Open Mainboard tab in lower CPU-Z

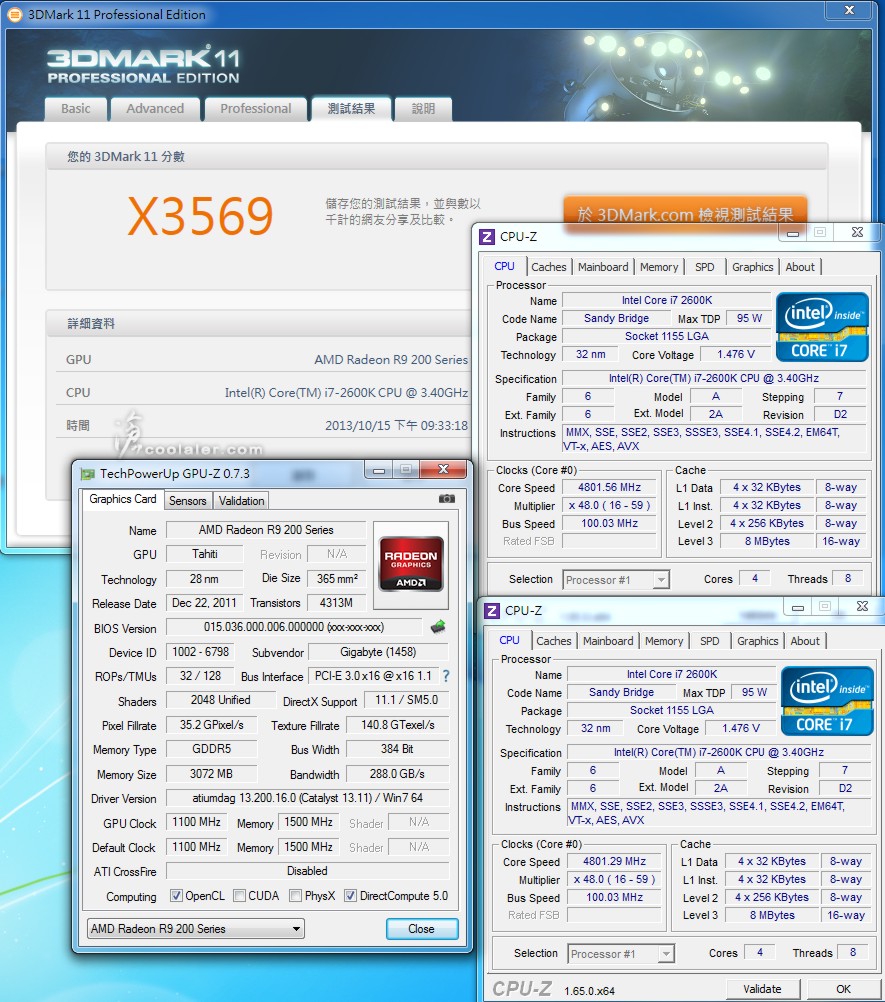tap(608, 641)
